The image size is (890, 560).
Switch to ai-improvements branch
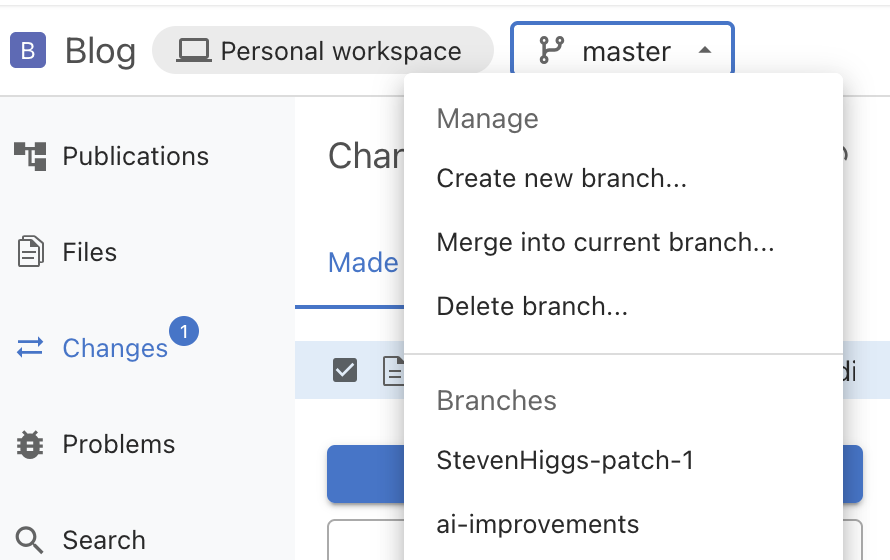(x=538, y=524)
